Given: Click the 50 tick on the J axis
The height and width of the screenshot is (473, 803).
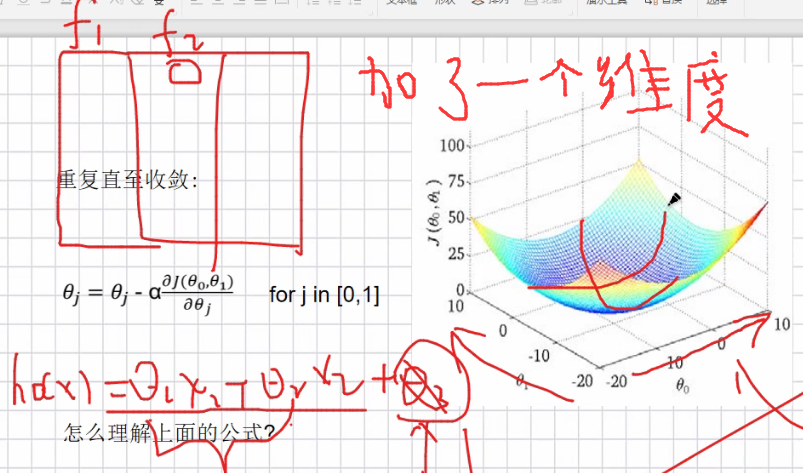Looking at the screenshot, I should tap(456, 218).
